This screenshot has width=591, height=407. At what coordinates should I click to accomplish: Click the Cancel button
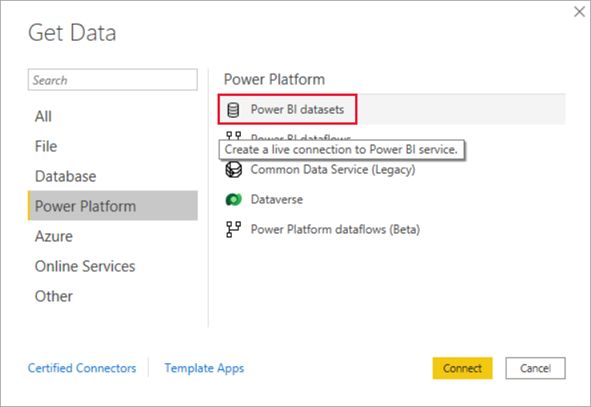point(535,368)
